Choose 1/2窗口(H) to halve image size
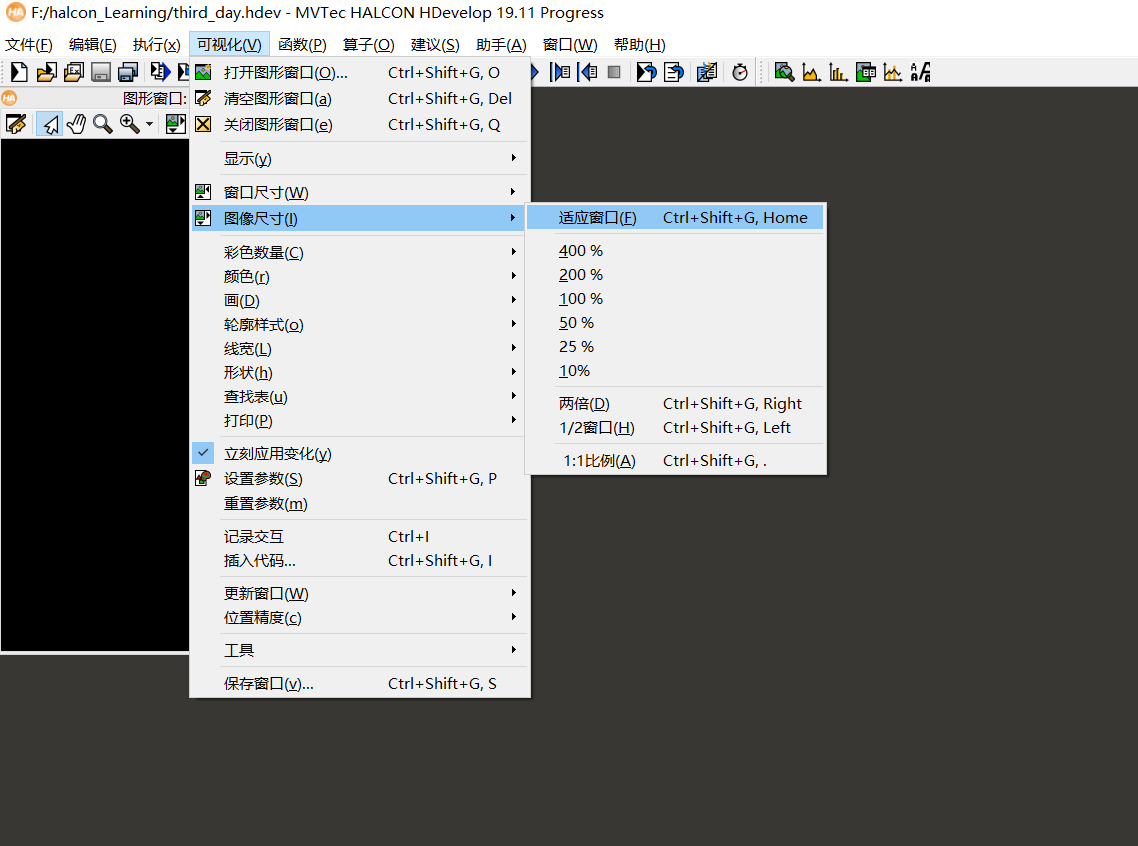Viewport: 1138px width, 846px height. tap(675, 427)
